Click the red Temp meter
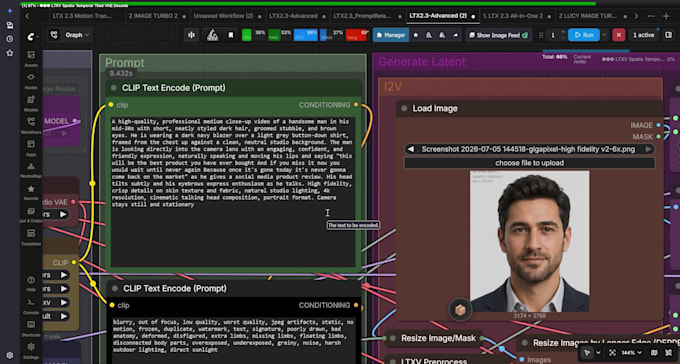 357,35
